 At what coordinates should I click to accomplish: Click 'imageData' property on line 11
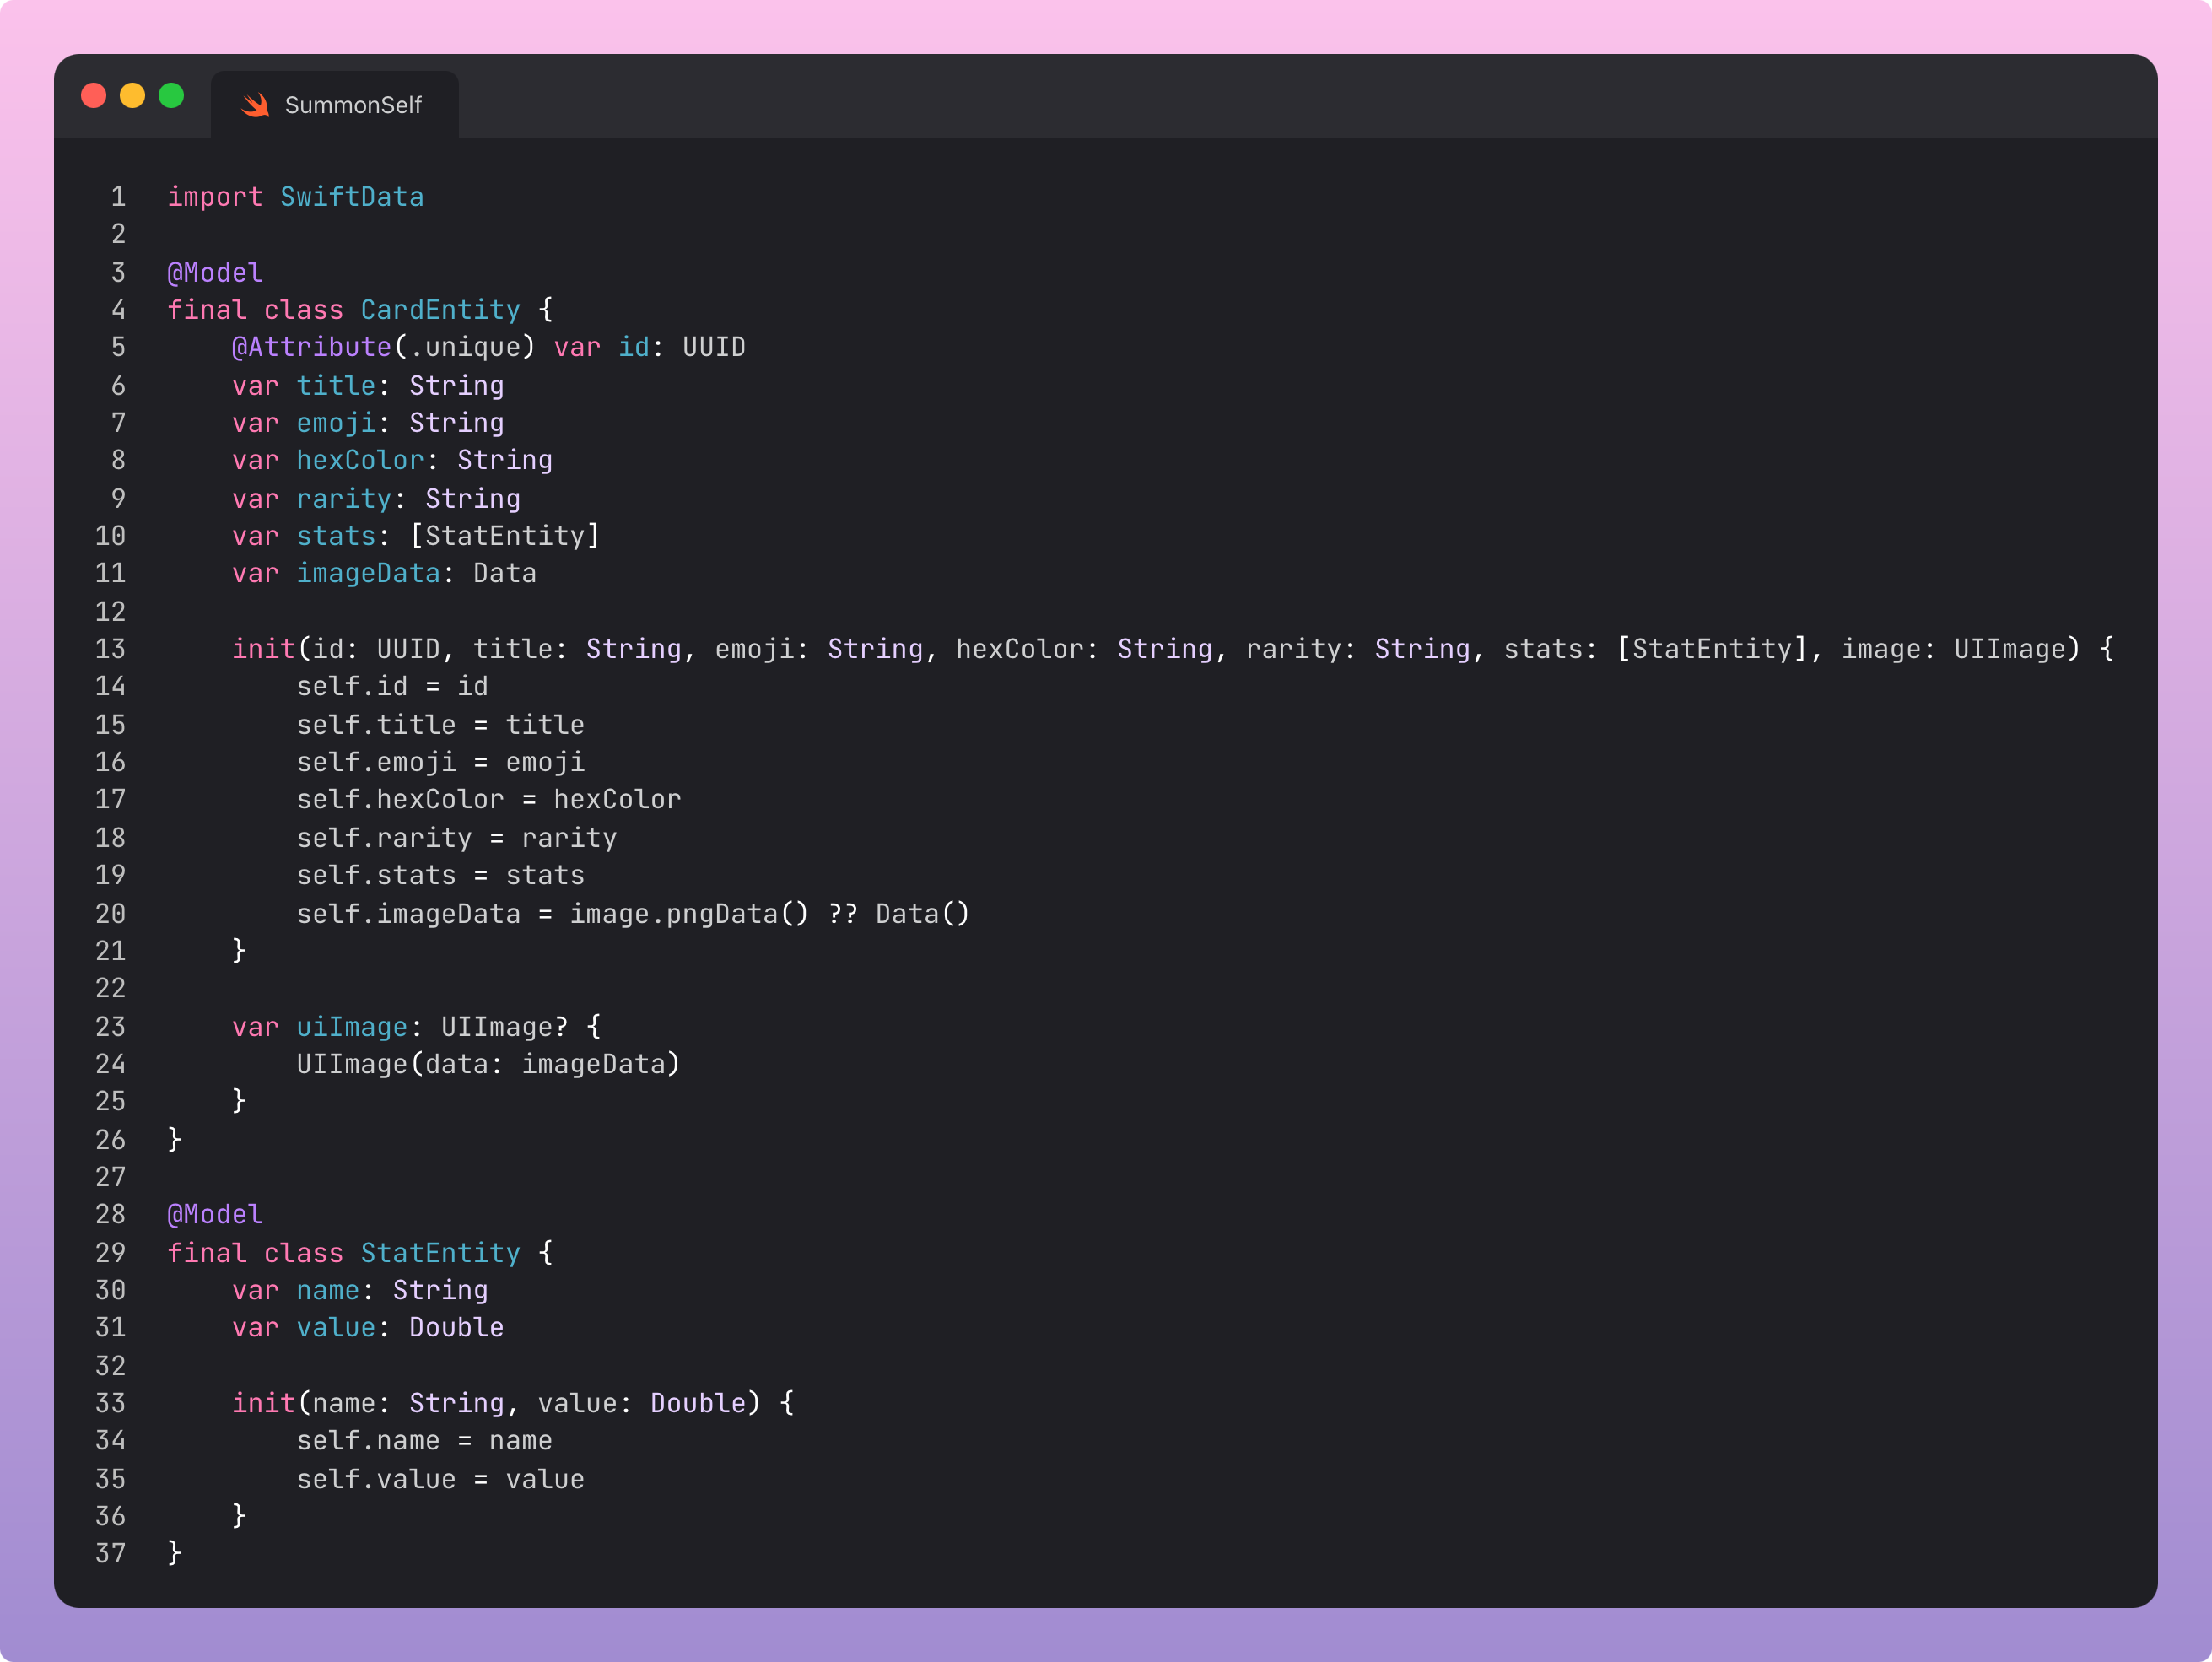[368, 573]
